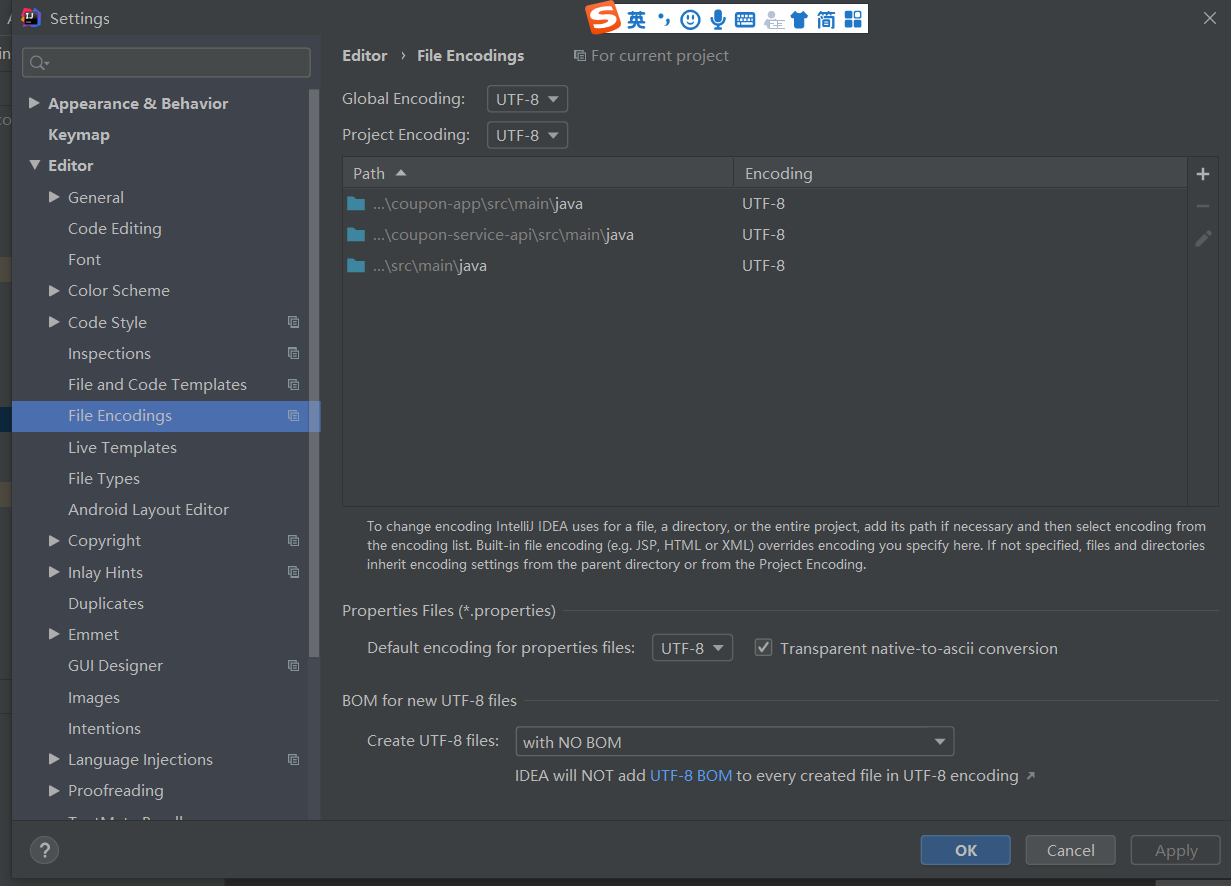1231x886 pixels.
Task: Click the Sogou soft keyboard icon
Action: point(745,19)
